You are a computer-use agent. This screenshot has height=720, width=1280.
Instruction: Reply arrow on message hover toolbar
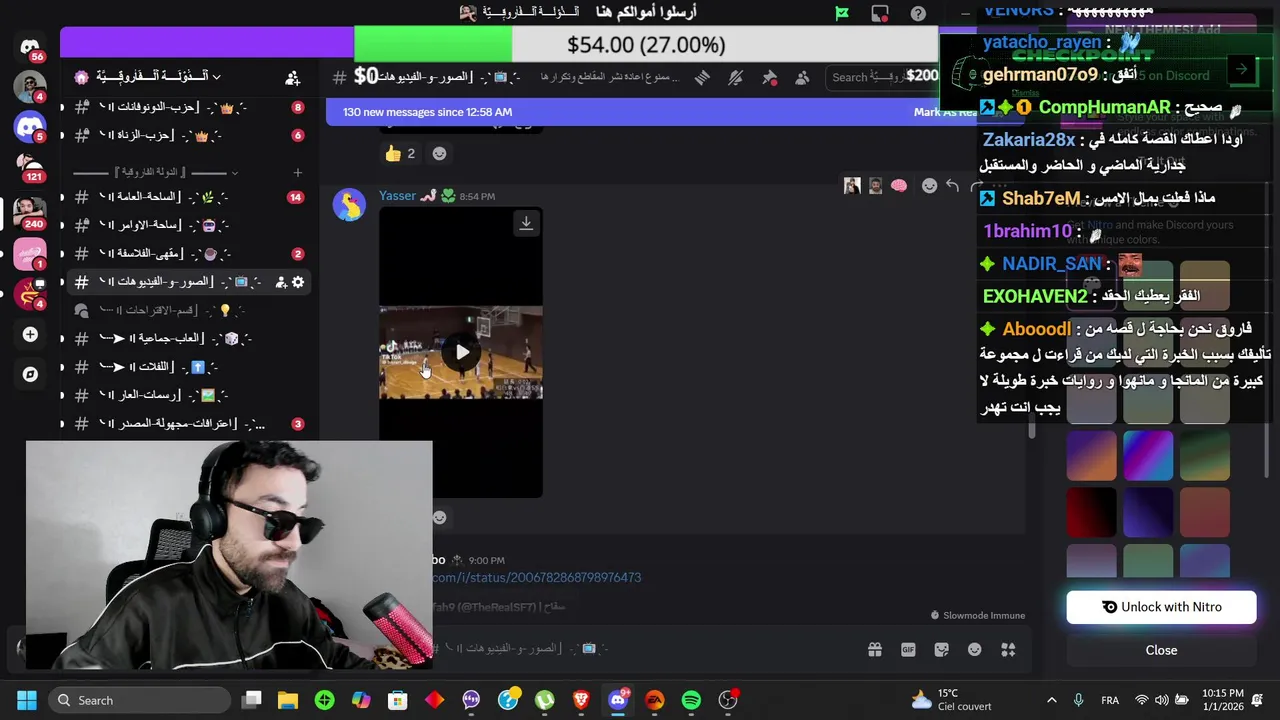click(x=953, y=186)
